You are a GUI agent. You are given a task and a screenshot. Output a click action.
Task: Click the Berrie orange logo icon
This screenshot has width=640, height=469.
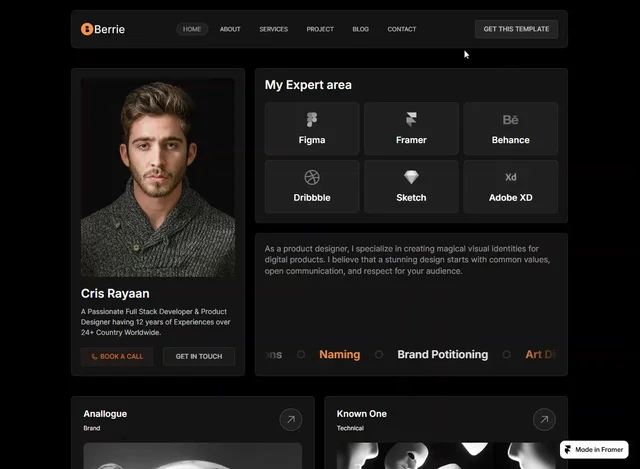tap(87, 29)
